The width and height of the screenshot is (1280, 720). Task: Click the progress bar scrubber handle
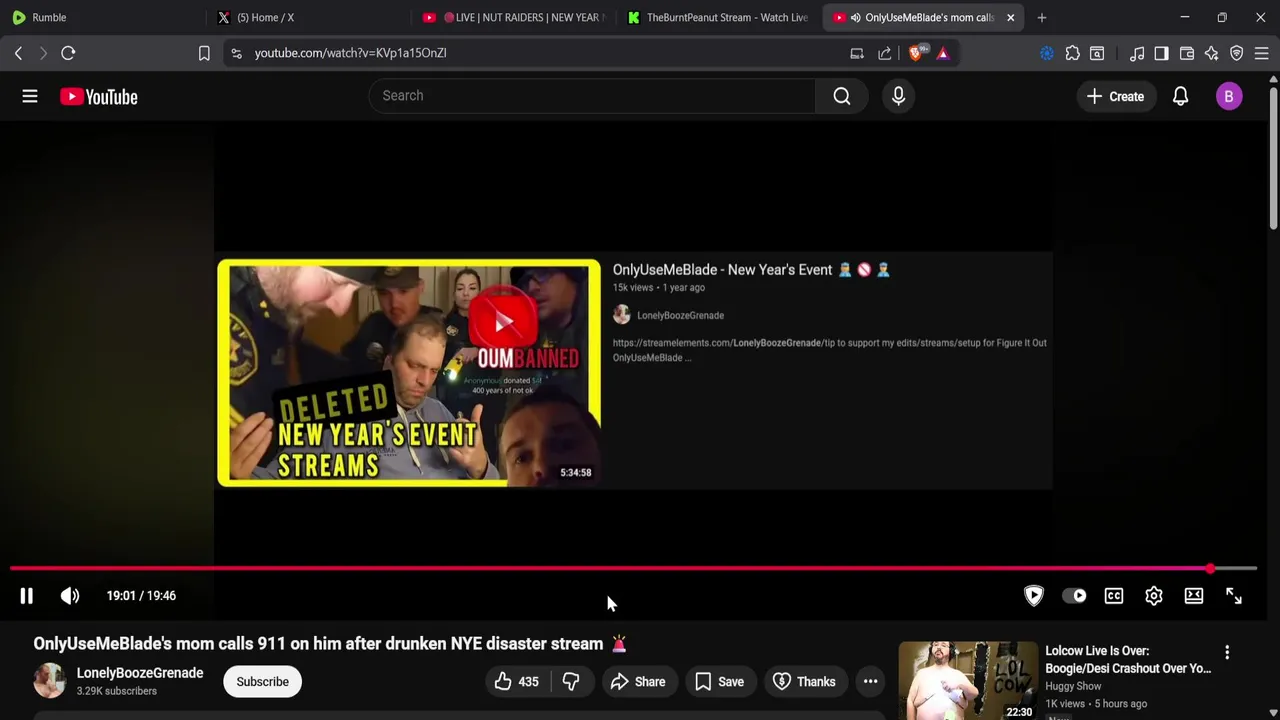pyautogui.click(x=1210, y=568)
